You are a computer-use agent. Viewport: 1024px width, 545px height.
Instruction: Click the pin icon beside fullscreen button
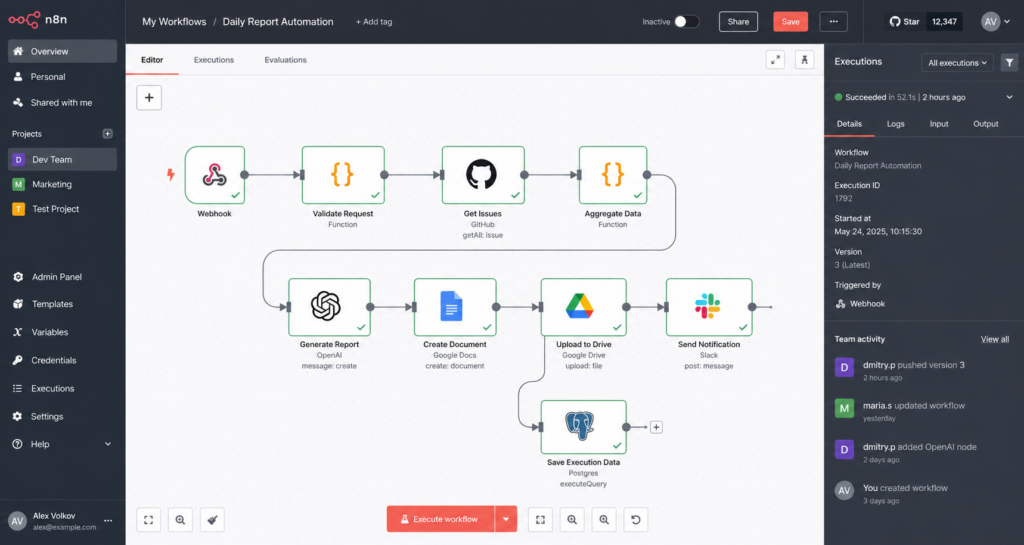[x=805, y=60]
